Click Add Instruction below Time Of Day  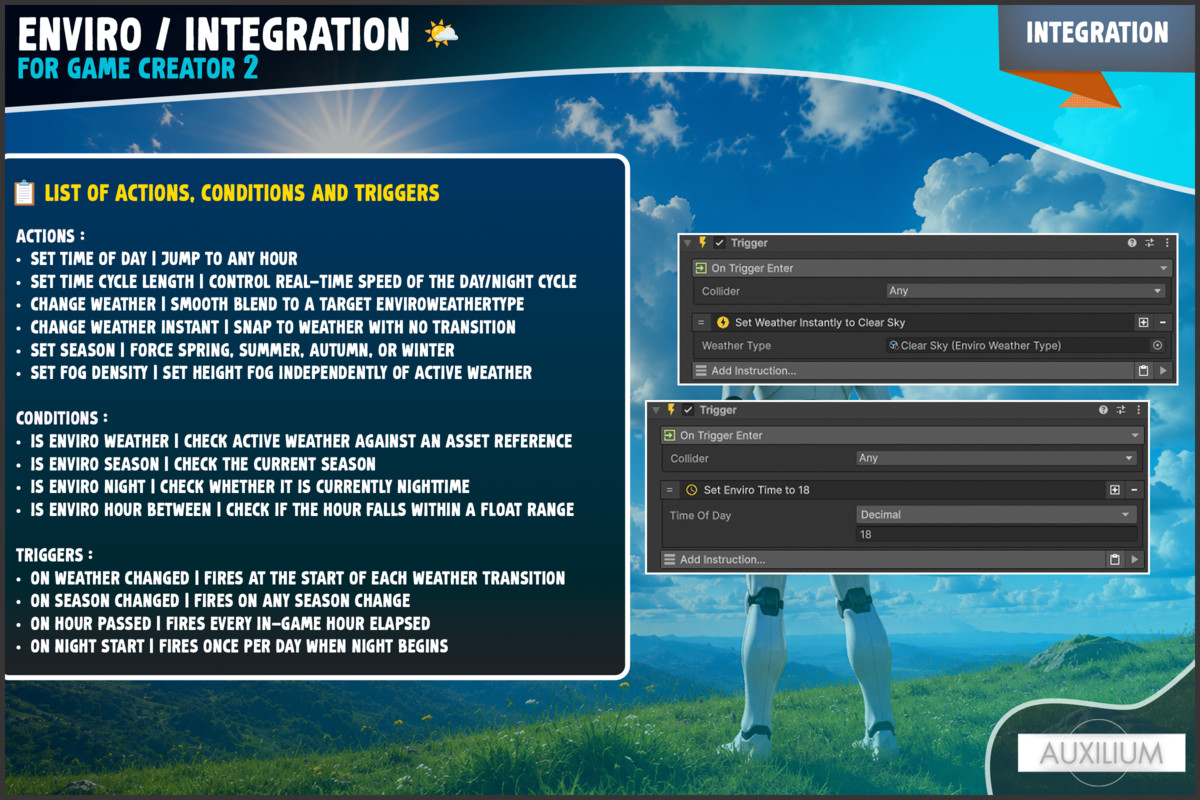[x=881, y=560]
